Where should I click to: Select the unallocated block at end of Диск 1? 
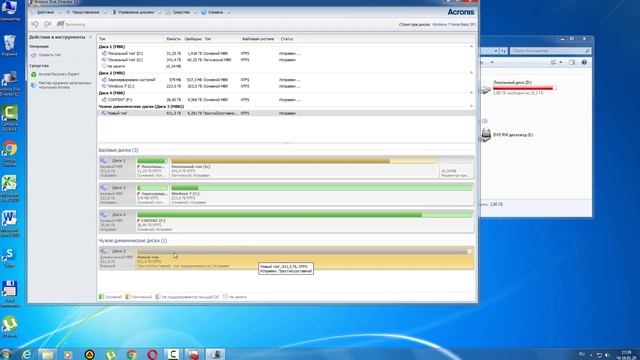[456, 168]
